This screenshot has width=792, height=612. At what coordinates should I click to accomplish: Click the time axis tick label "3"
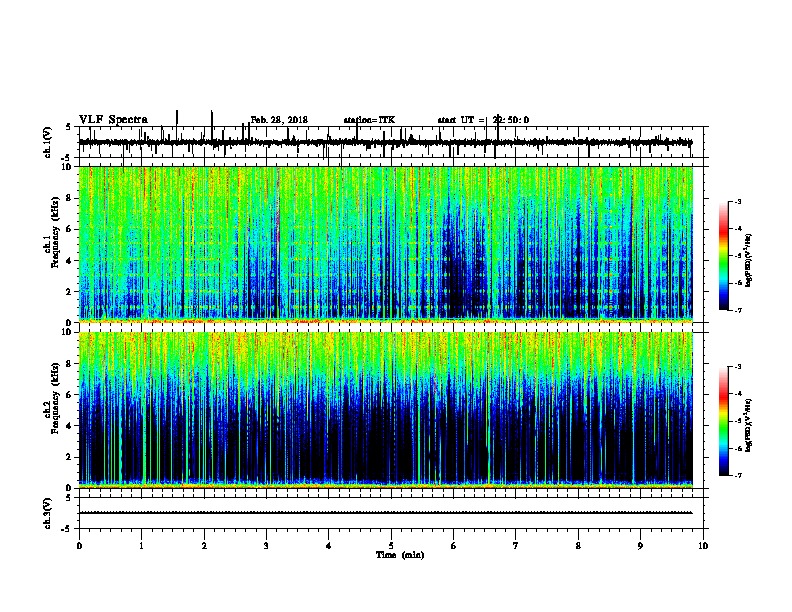[x=266, y=546]
